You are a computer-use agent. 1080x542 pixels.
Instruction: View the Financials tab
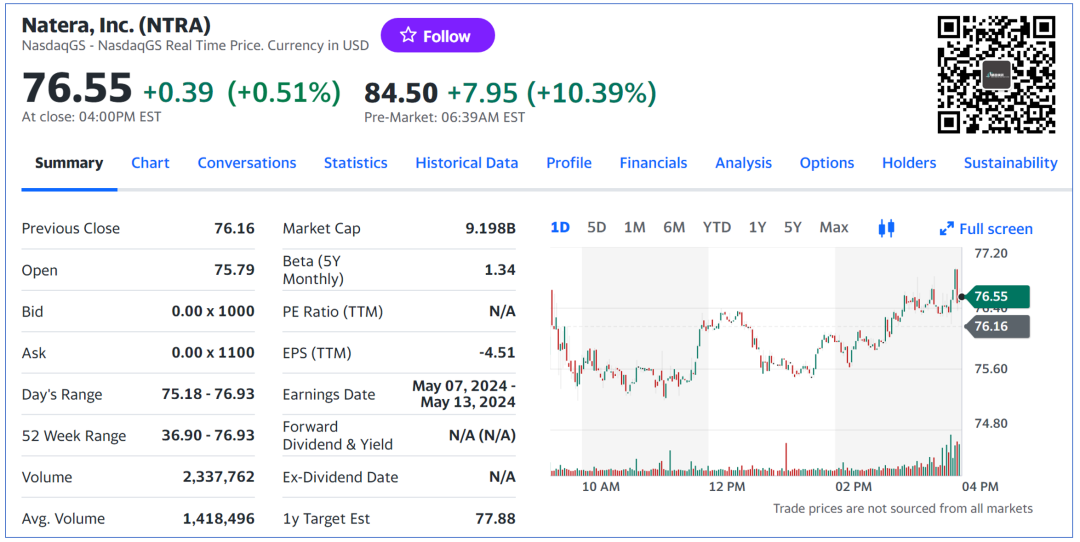click(653, 163)
